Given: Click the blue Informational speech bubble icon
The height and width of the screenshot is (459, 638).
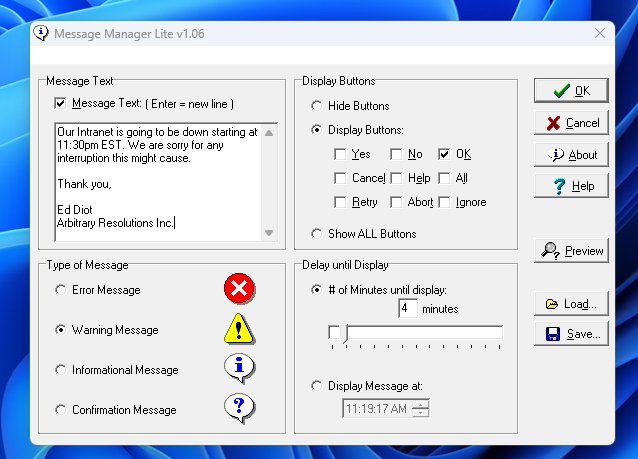Looking at the screenshot, I should (239, 369).
